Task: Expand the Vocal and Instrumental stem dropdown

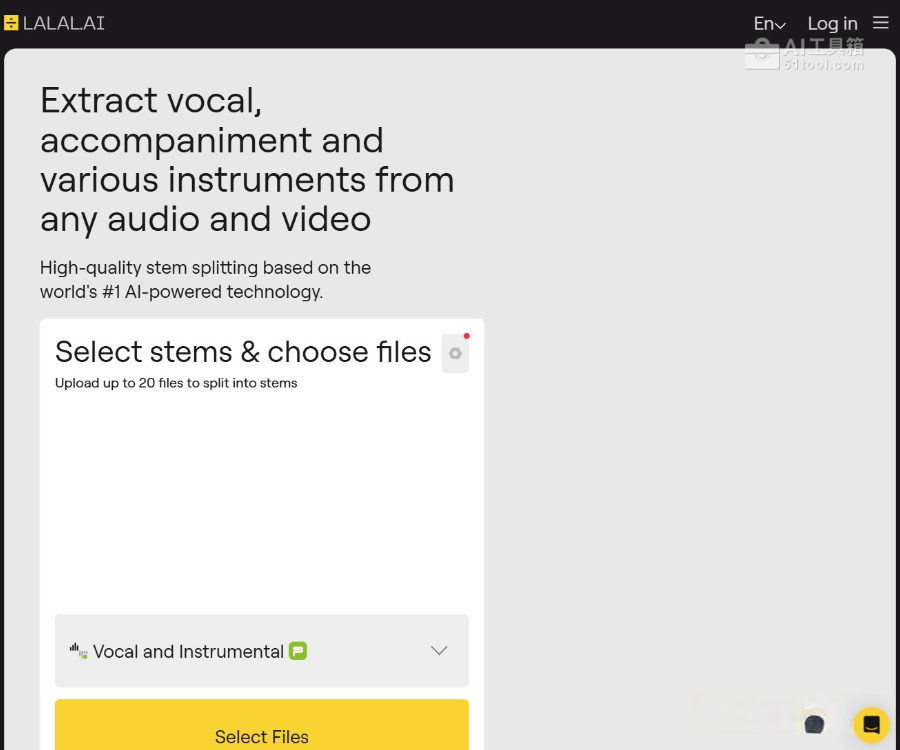Action: pyautogui.click(x=261, y=651)
